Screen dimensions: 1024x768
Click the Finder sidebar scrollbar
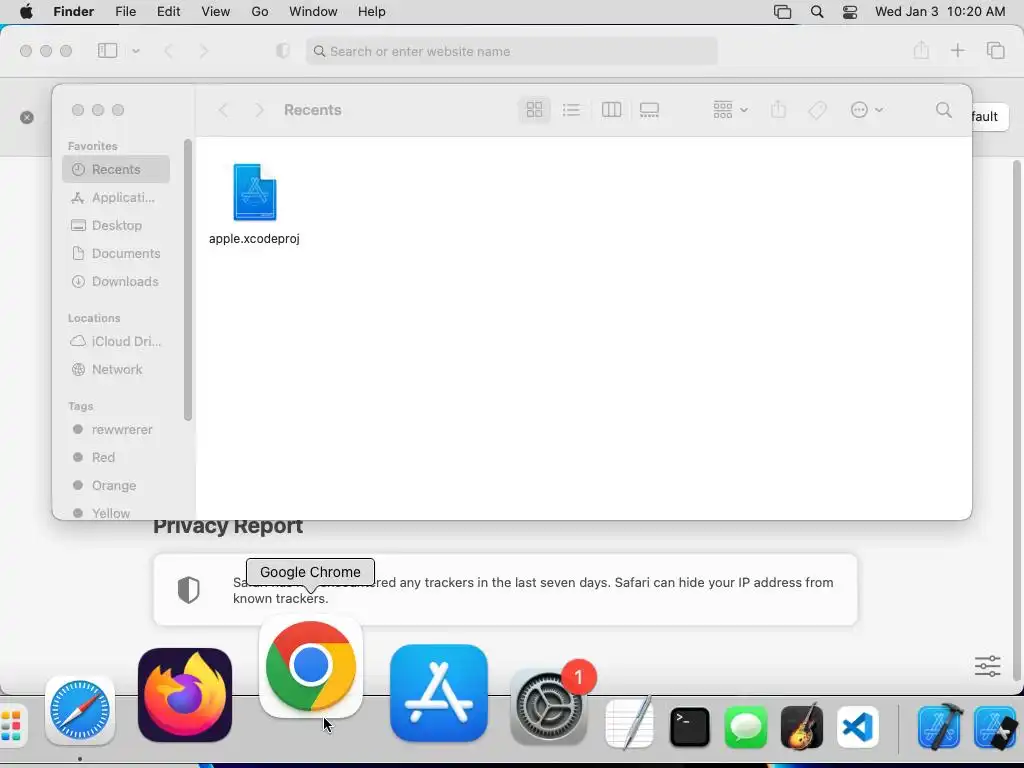(x=187, y=280)
